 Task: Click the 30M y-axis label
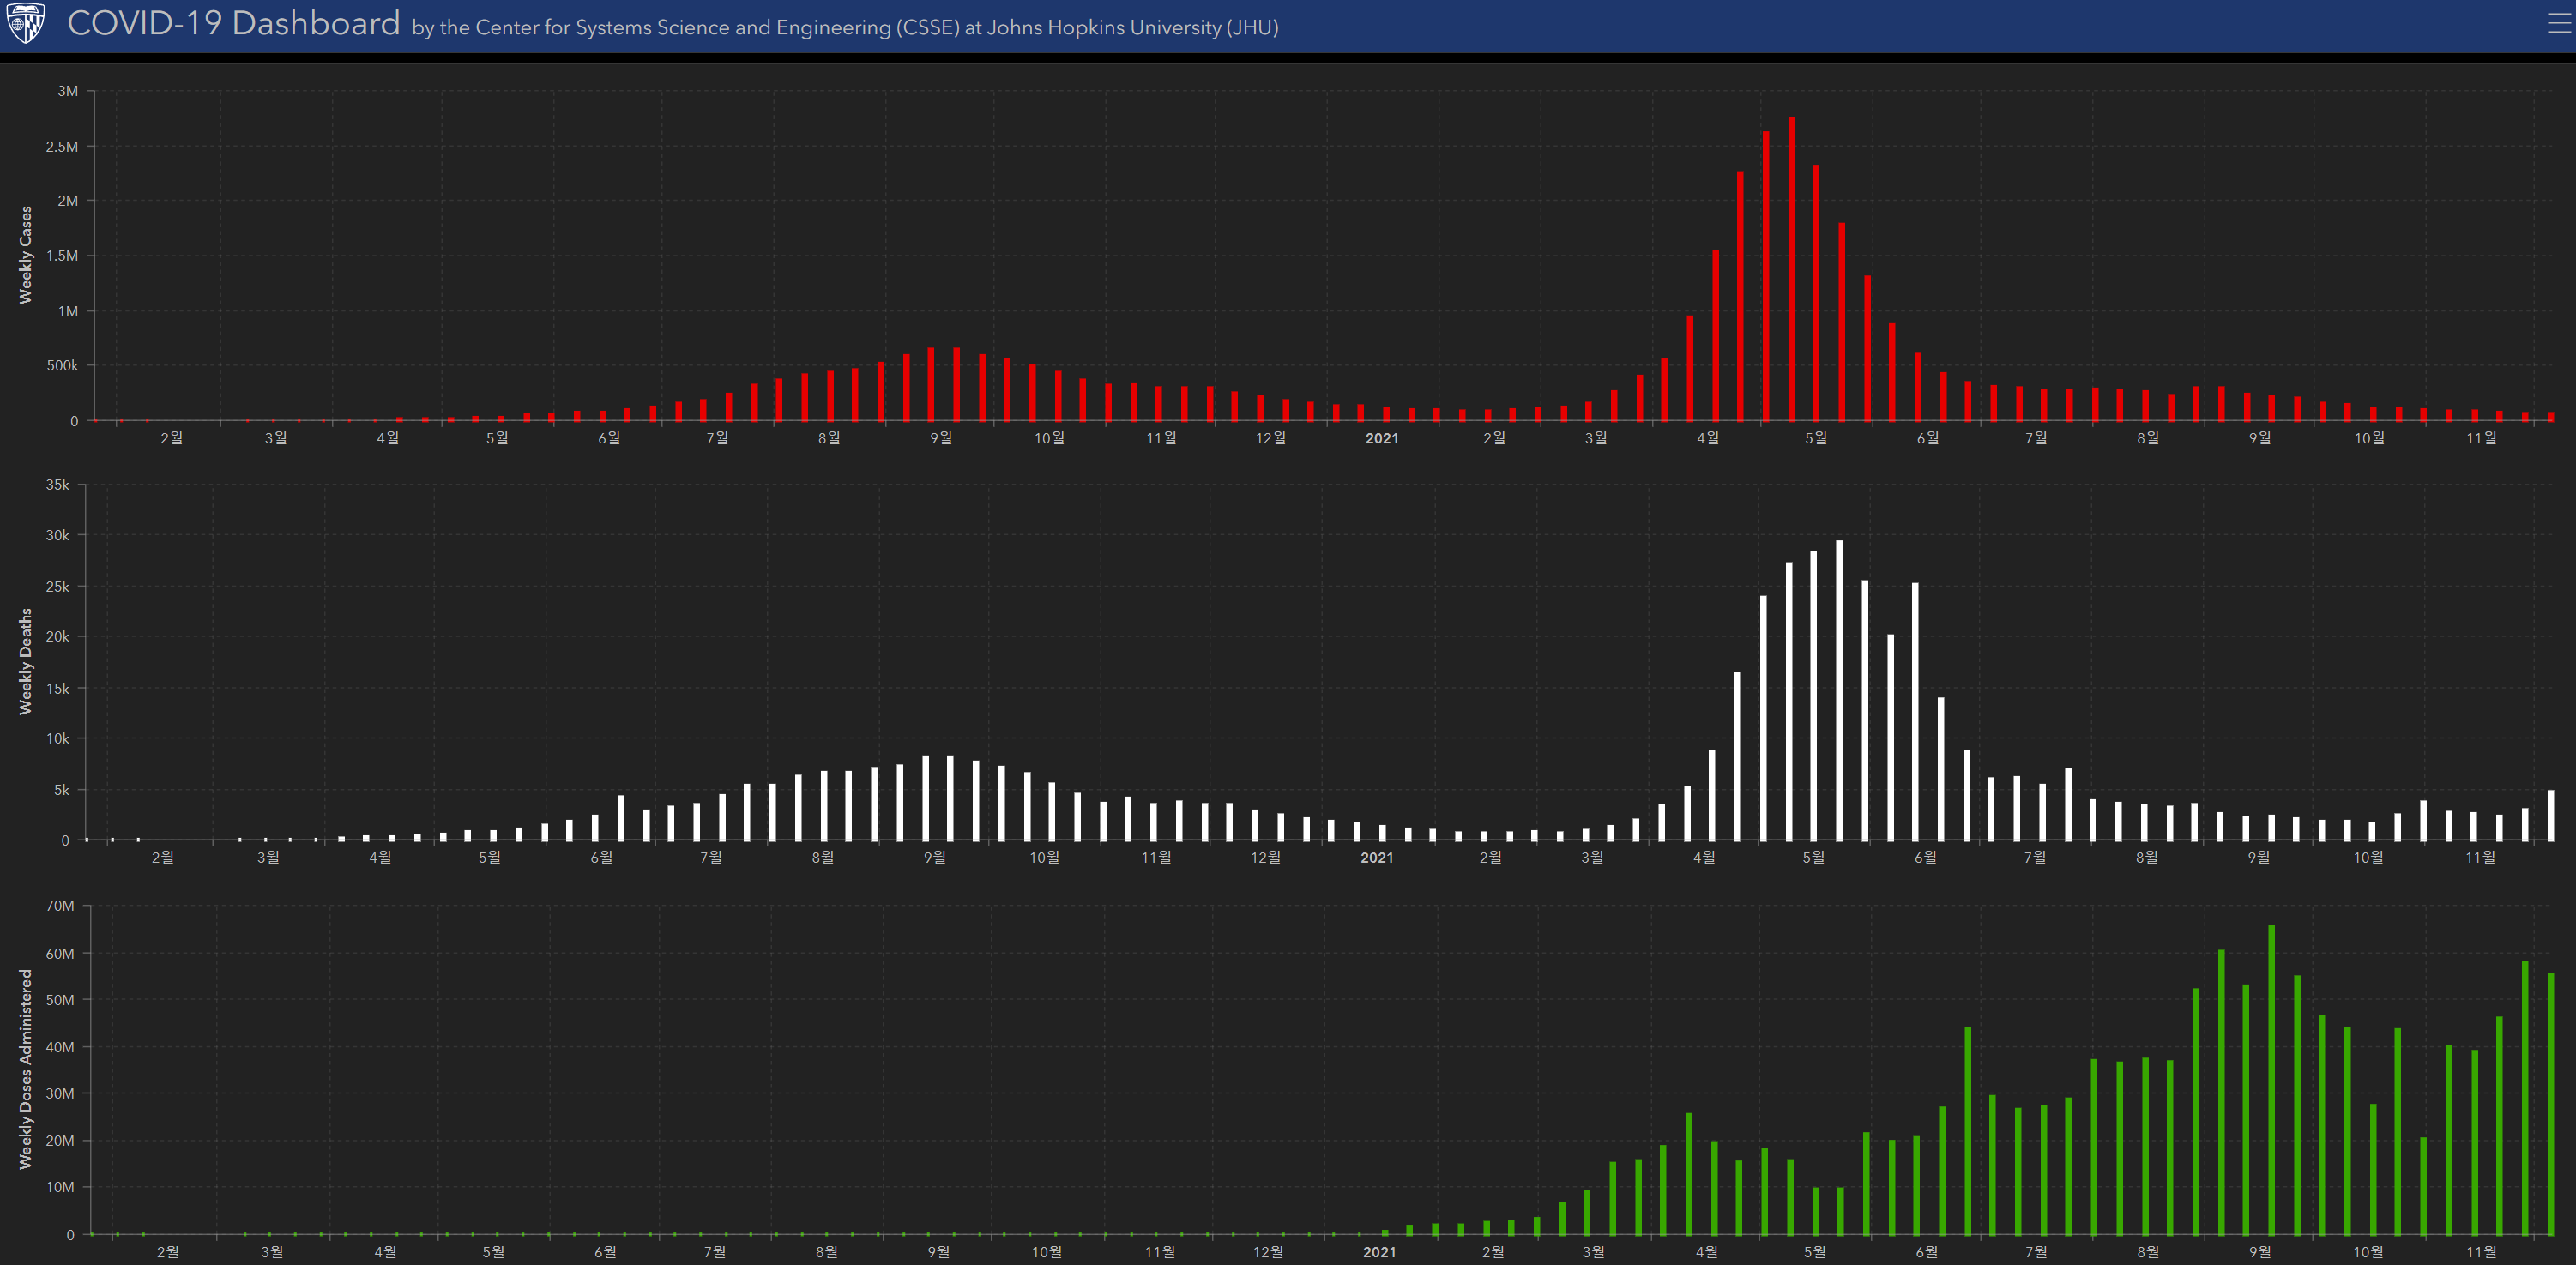pos(60,1094)
